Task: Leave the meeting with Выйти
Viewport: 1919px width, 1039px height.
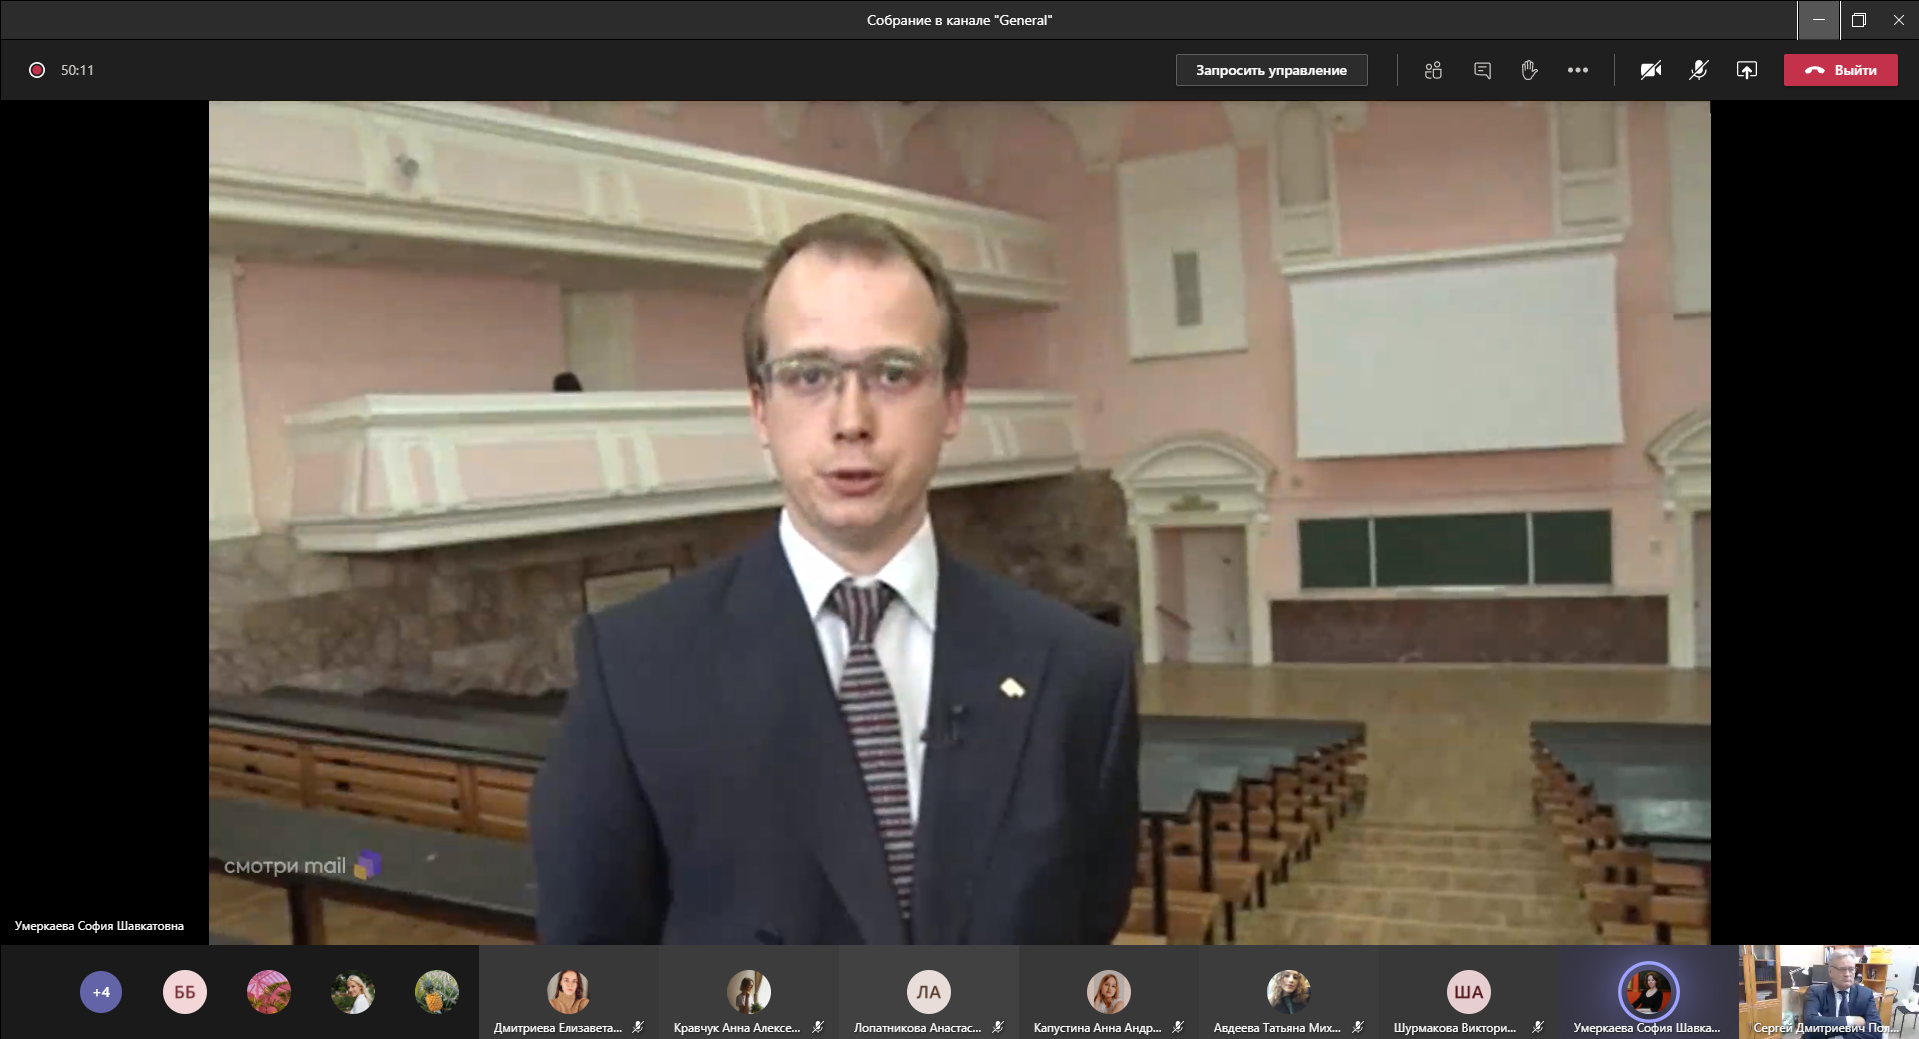Action: click(x=1840, y=70)
